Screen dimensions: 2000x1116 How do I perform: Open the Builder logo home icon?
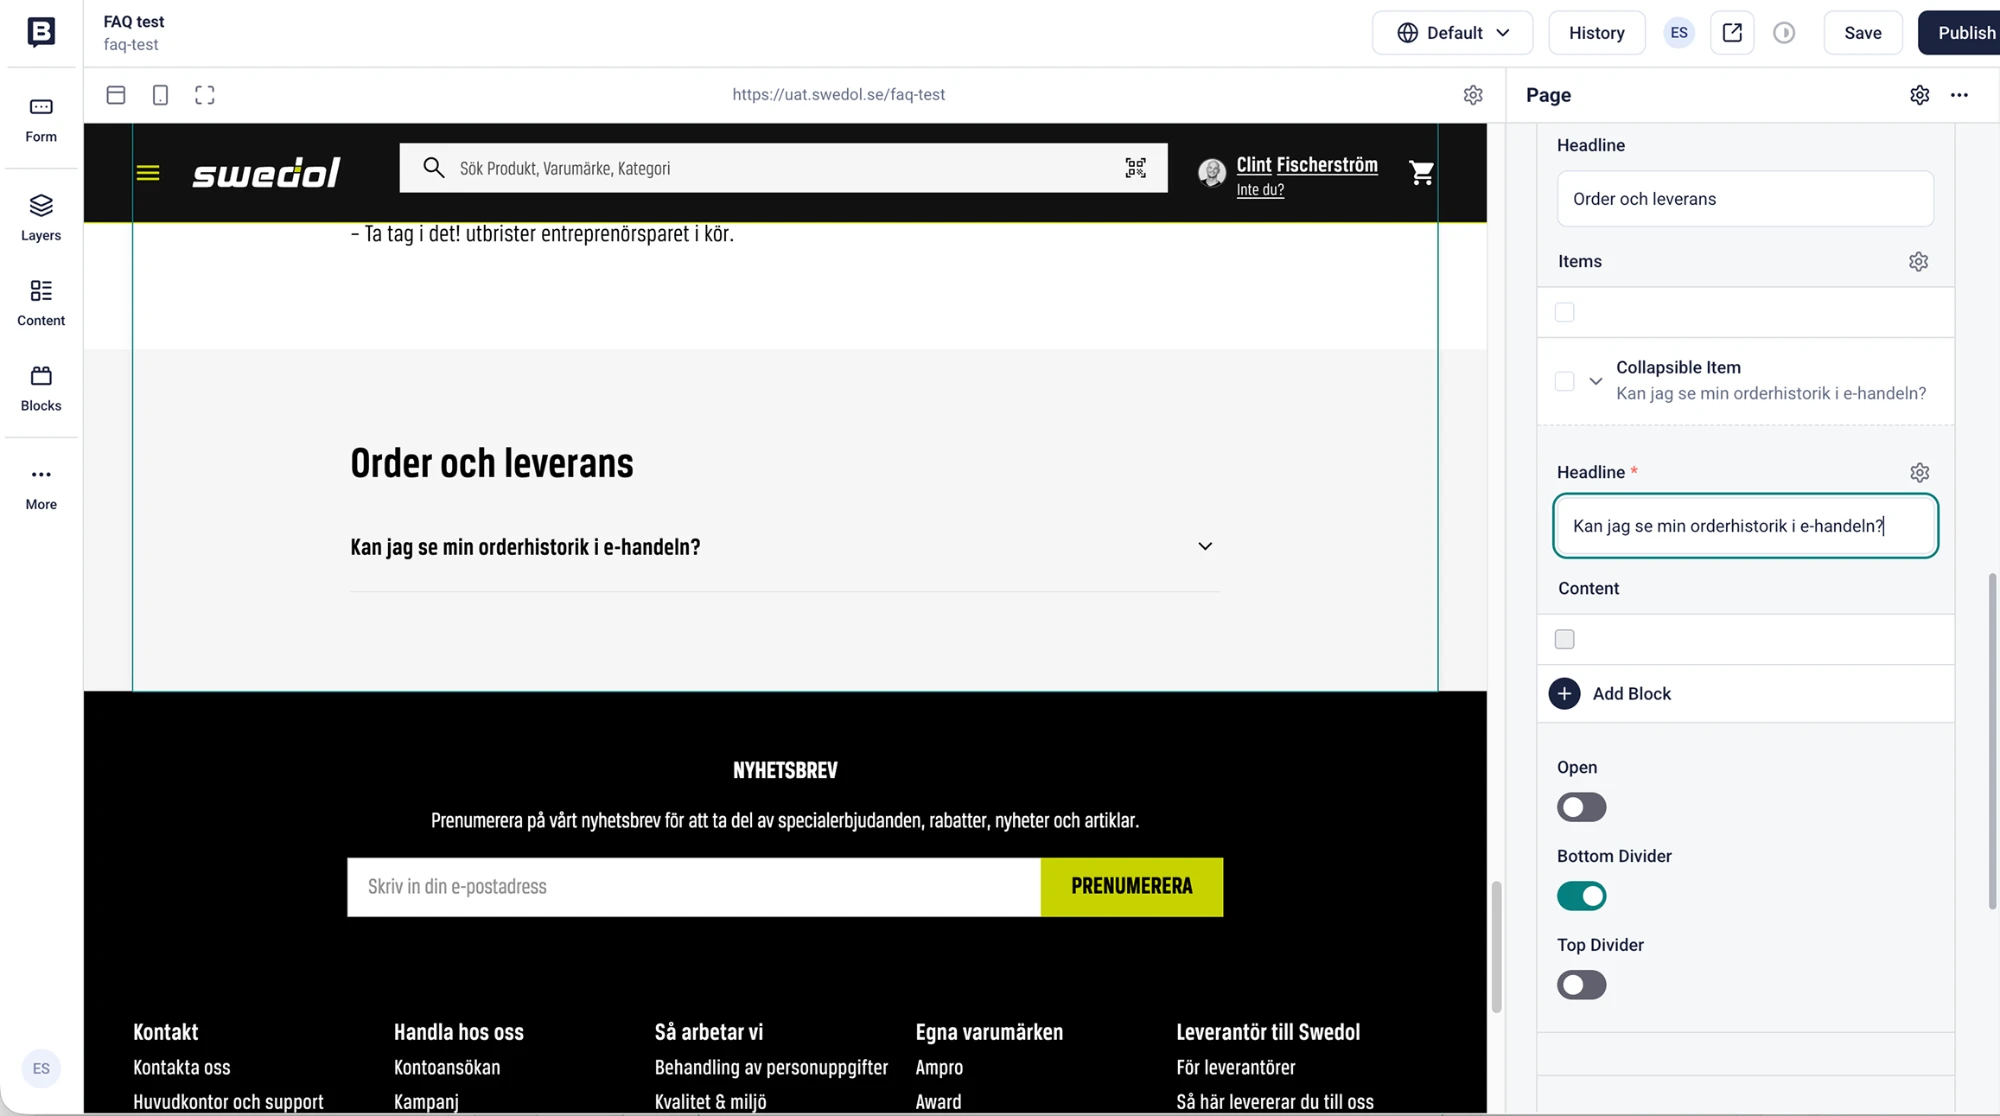[41, 32]
